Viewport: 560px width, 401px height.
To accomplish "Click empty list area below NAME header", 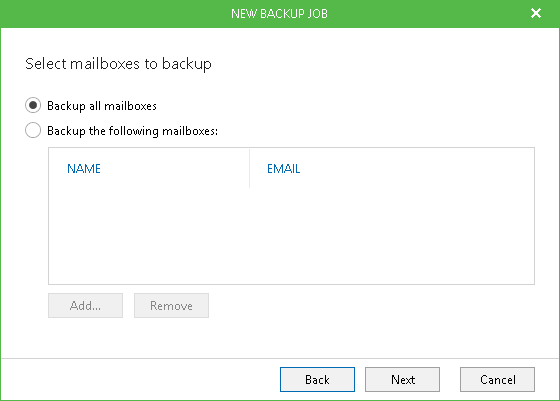I will (x=149, y=236).
